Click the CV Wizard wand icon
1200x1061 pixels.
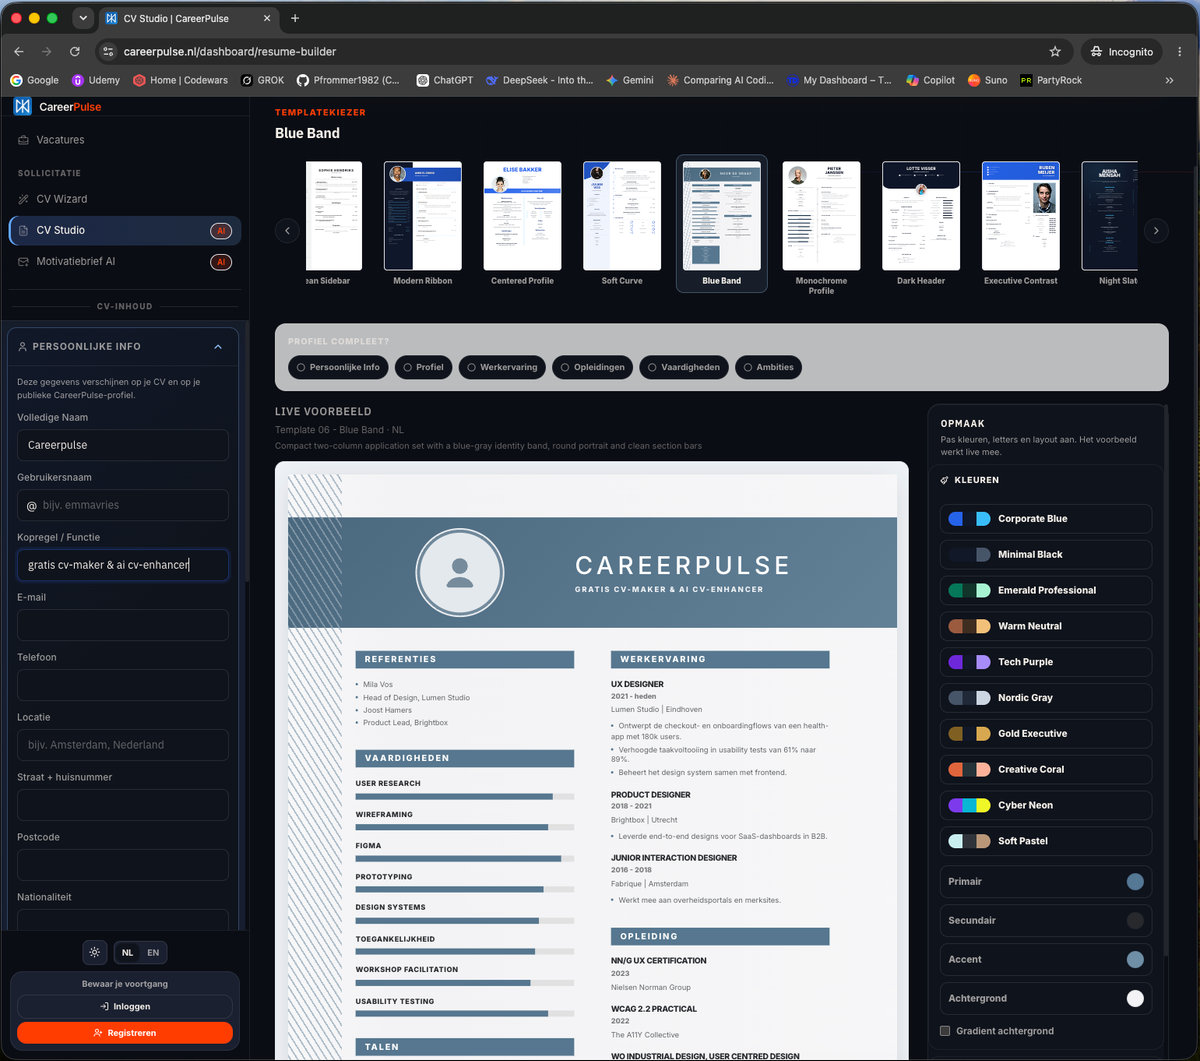23,199
